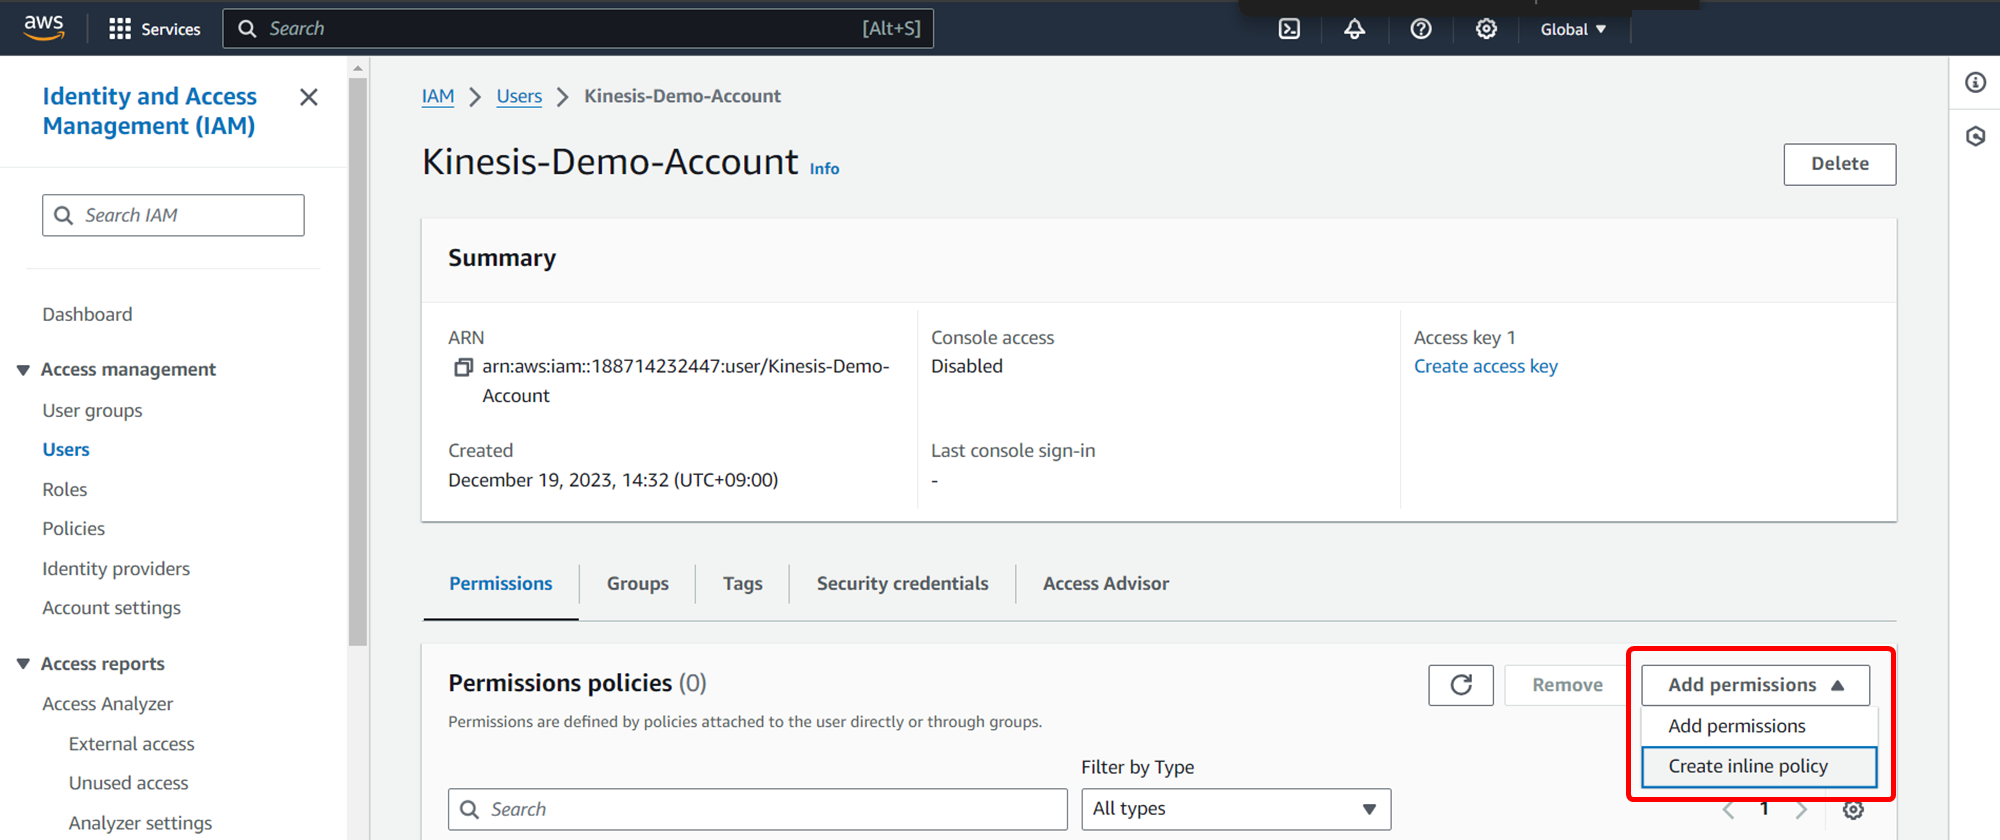Viewport: 2000px width, 840px height.
Task: Navigate to Roles in sidebar
Action: point(65,490)
